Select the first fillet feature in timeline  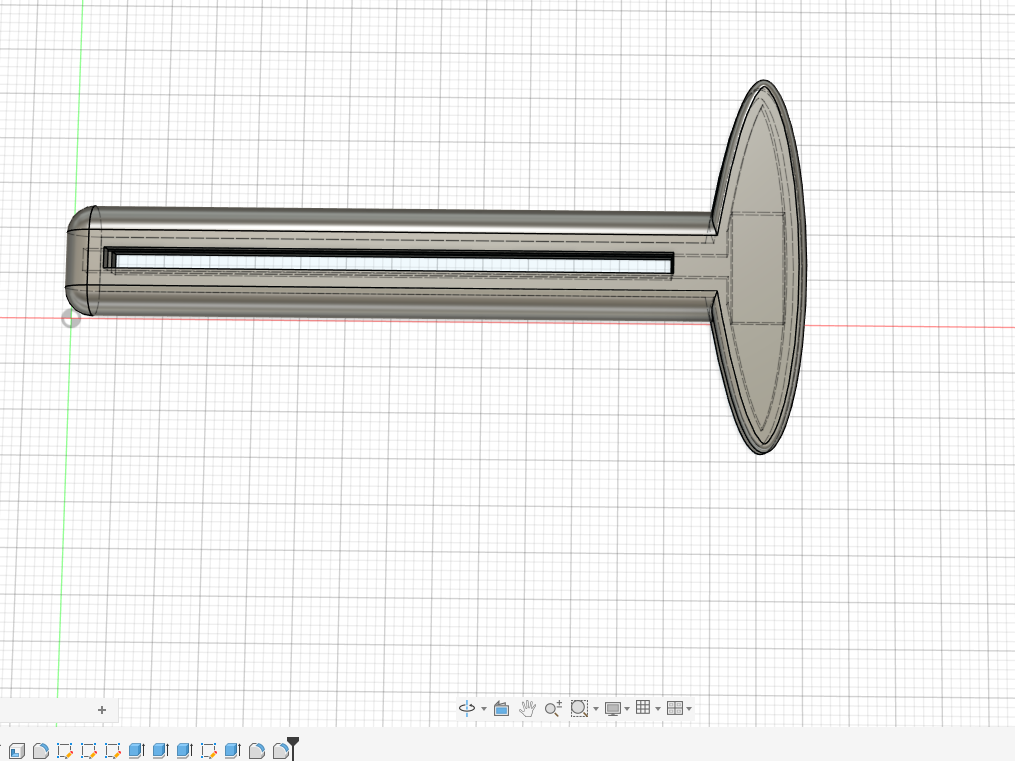click(x=41, y=751)
